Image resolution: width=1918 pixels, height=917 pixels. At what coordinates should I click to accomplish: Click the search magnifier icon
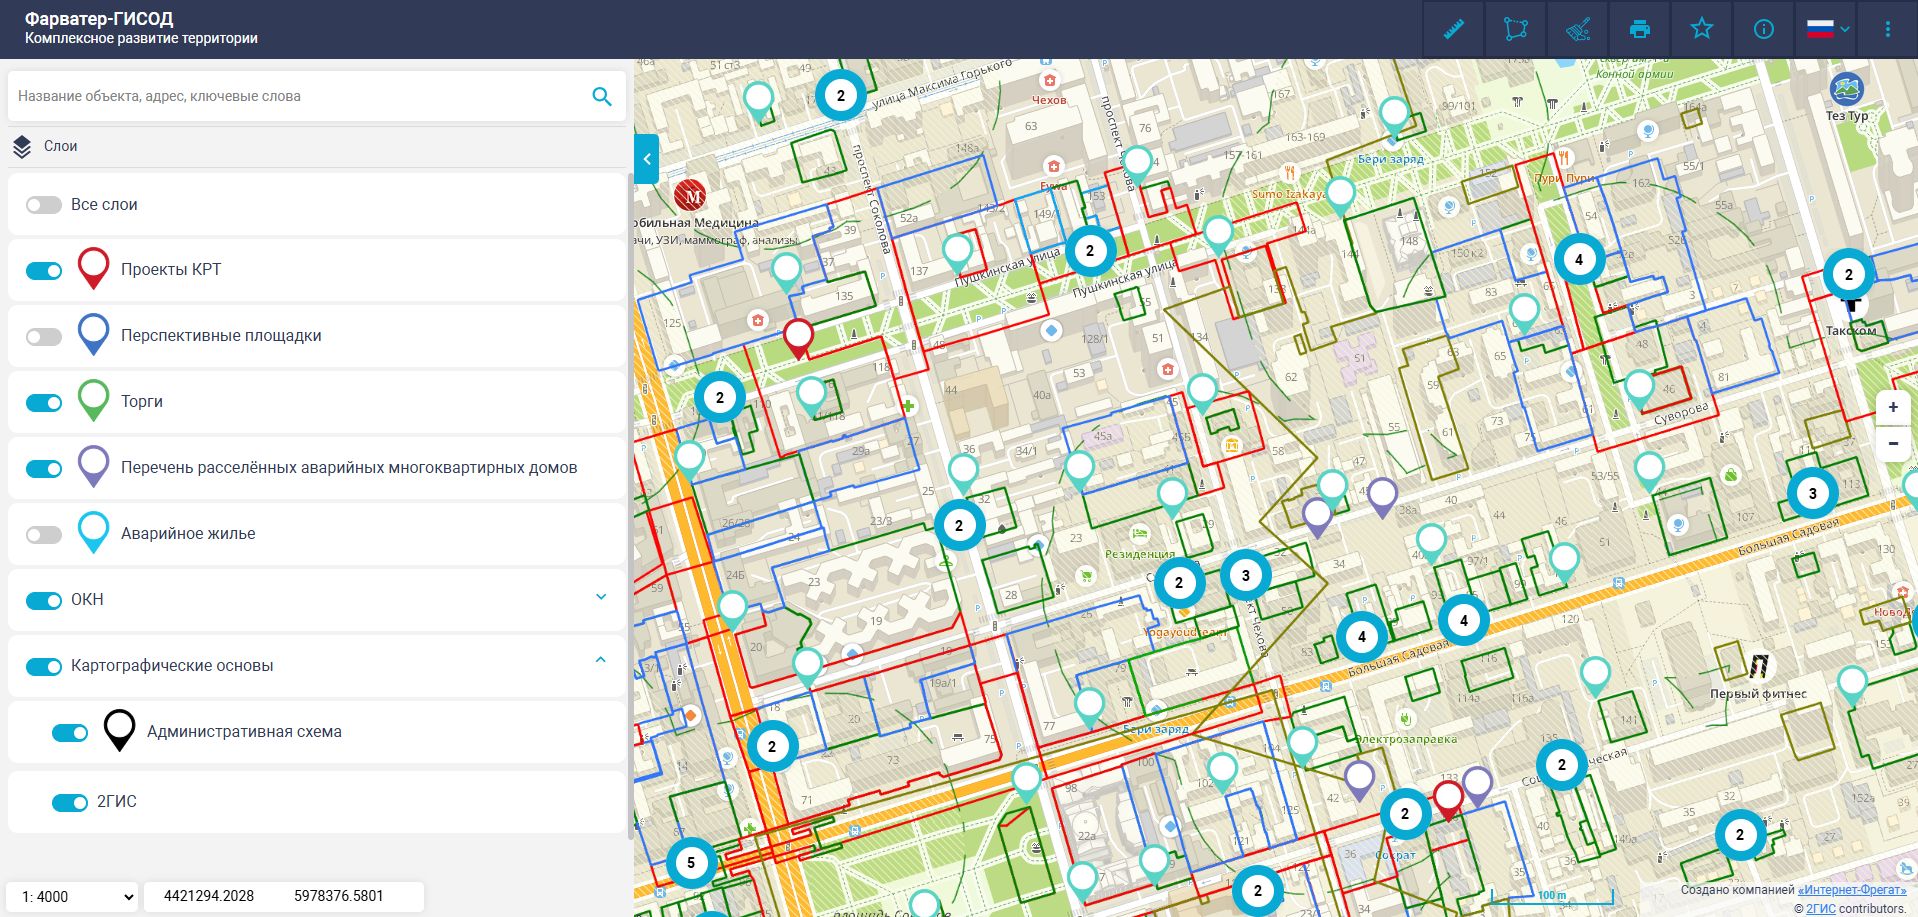click(601, 96)
